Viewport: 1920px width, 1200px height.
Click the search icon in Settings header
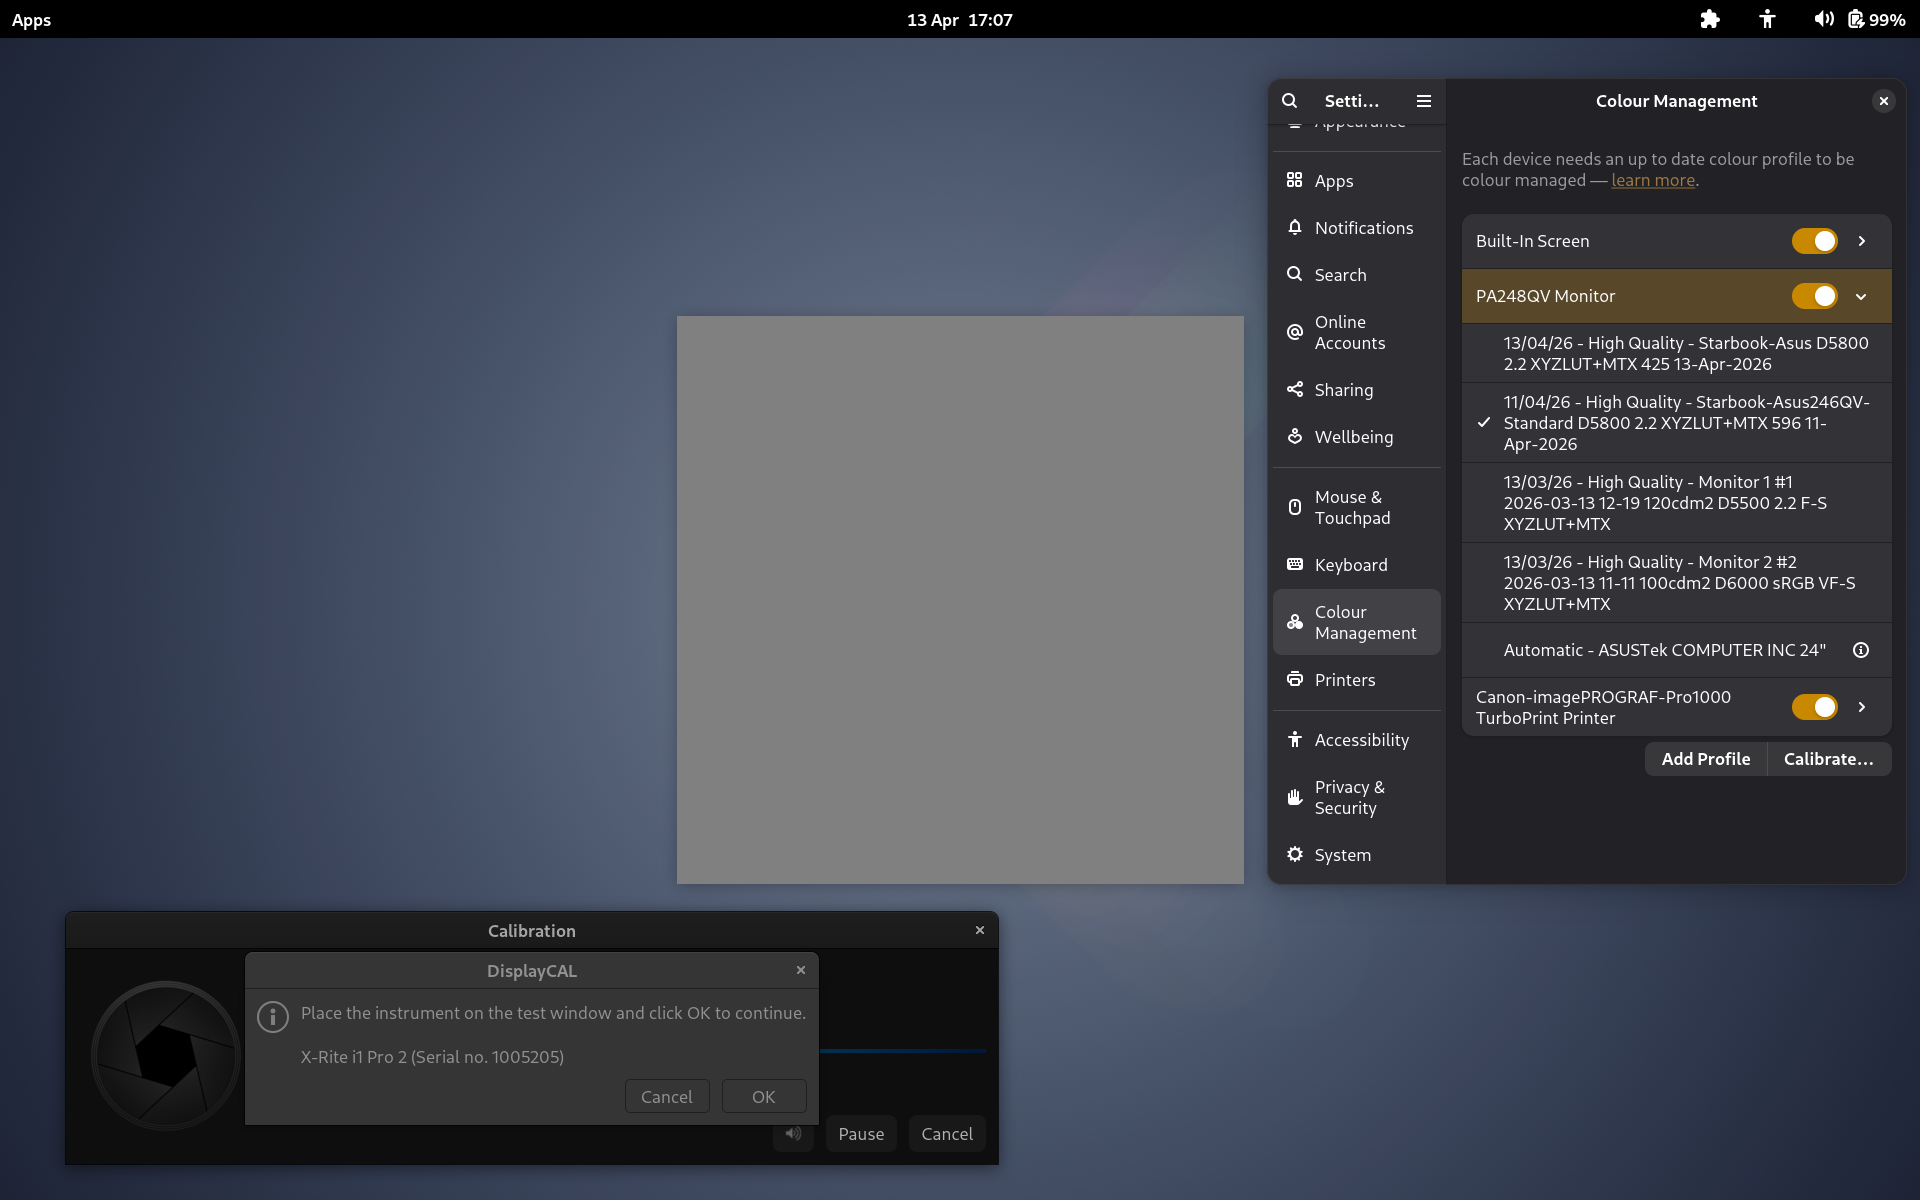[x=1290, y=101]
